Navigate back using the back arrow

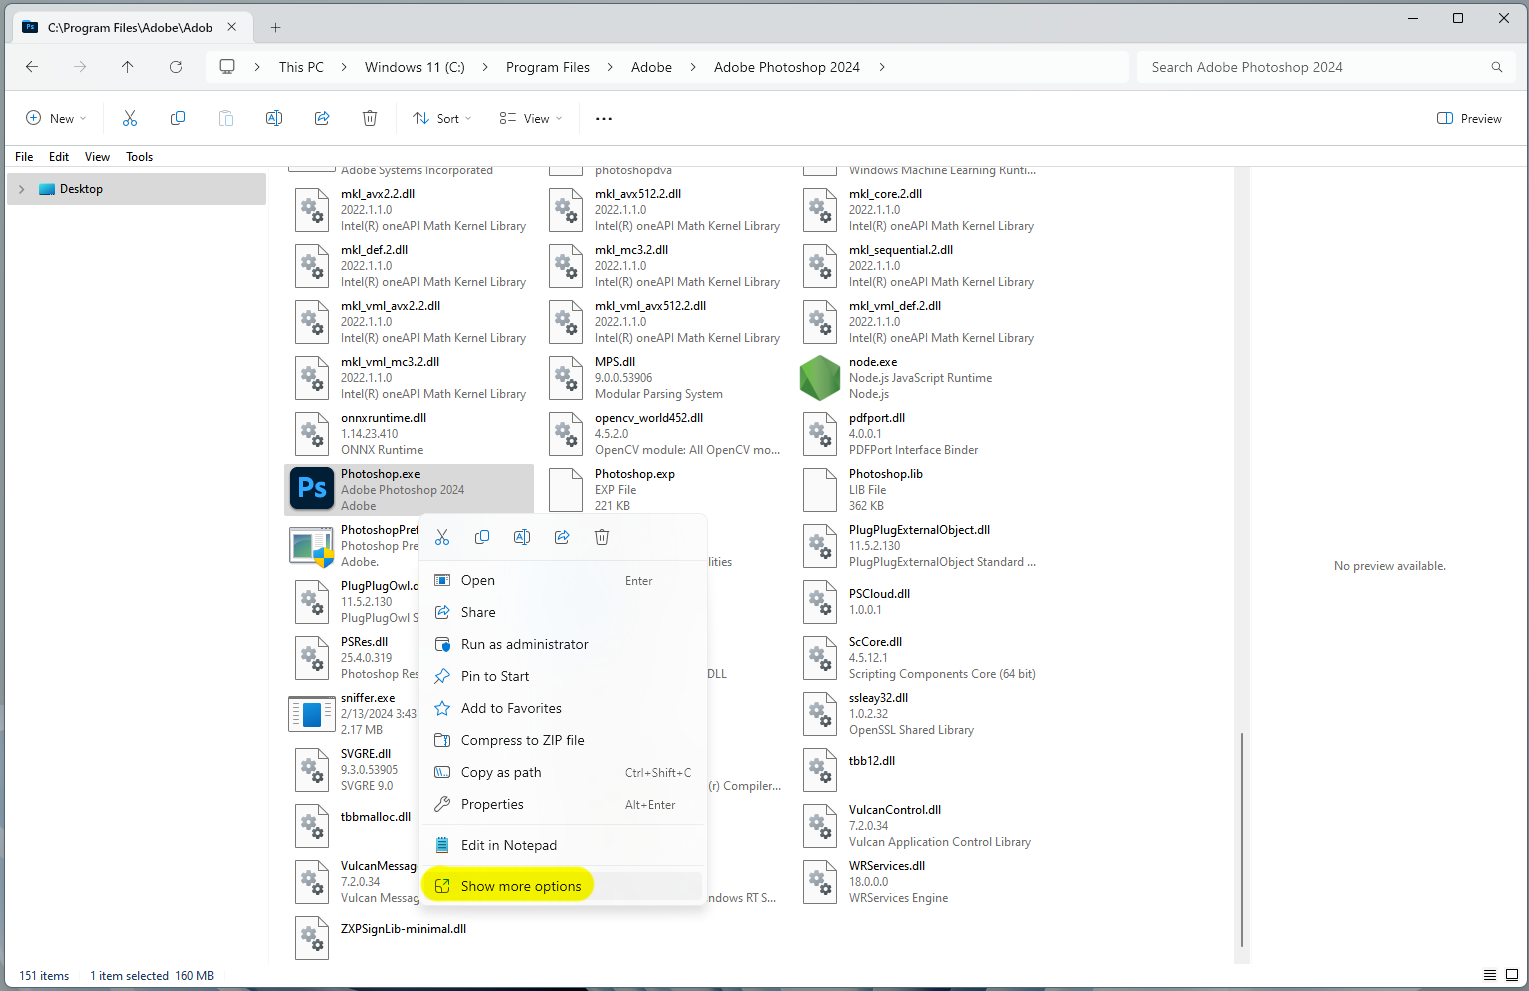click(31, 66)
